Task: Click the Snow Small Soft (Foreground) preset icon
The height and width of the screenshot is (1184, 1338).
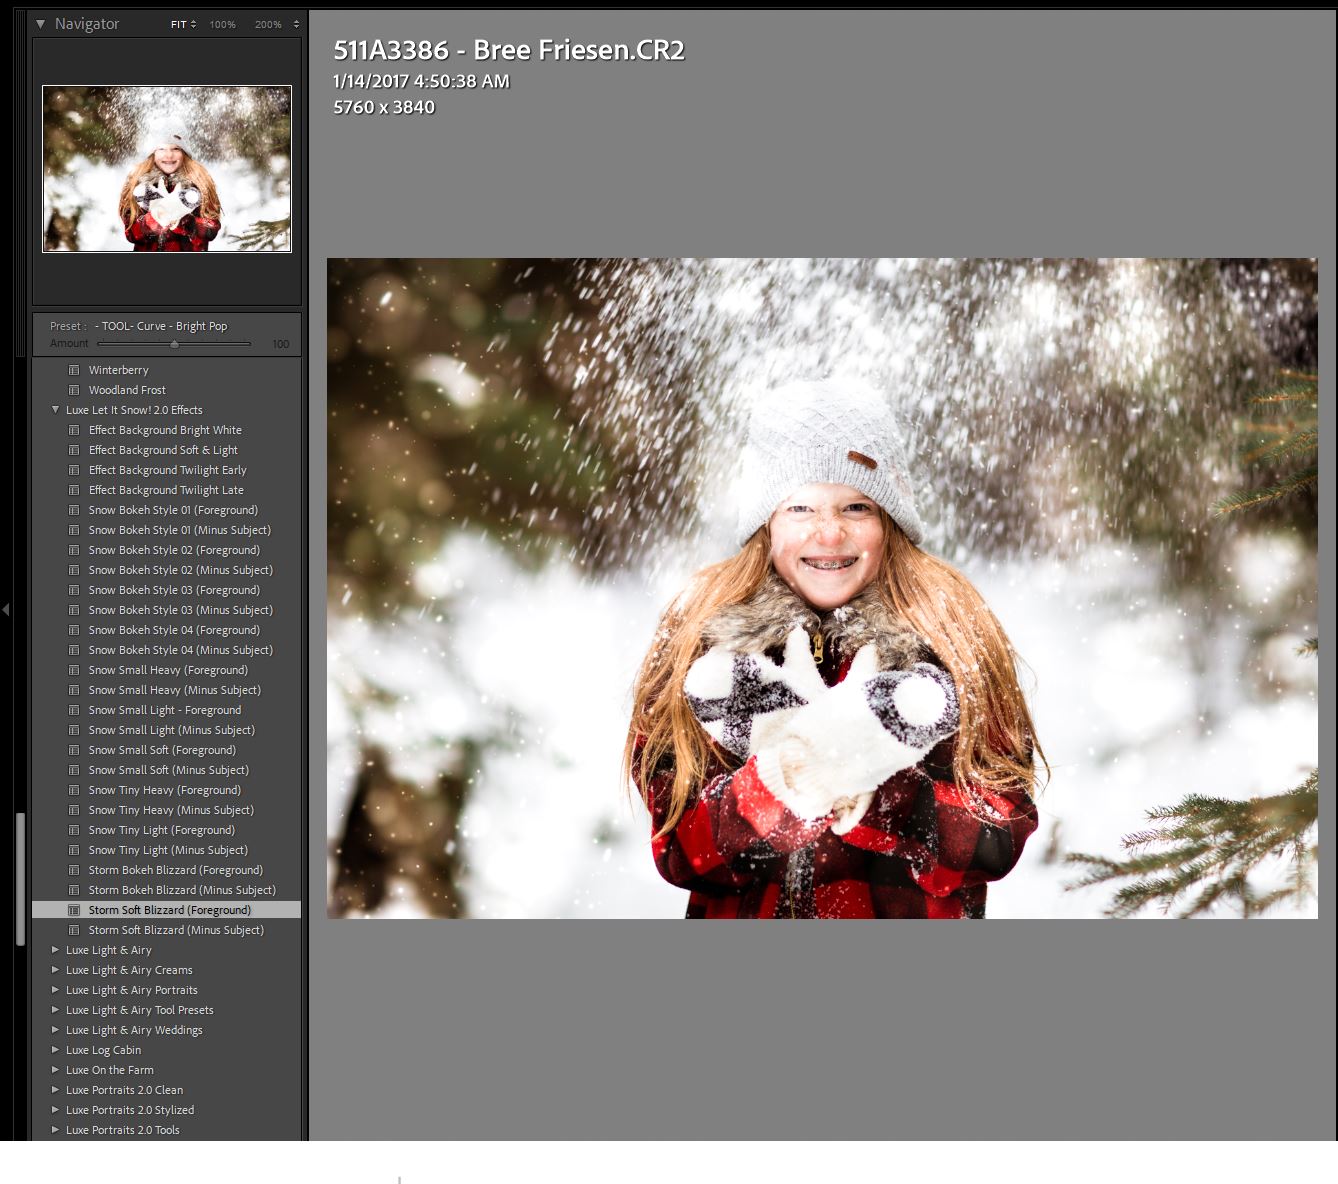Action: [74, 750]
